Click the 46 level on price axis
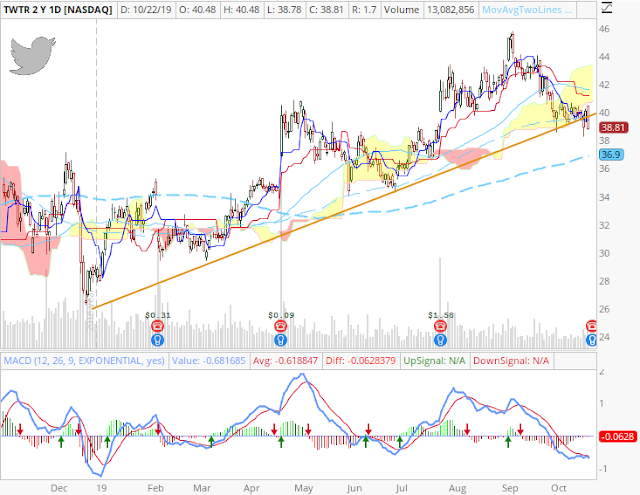The width and height of the screenshot is (640, 495). [604, 29]
